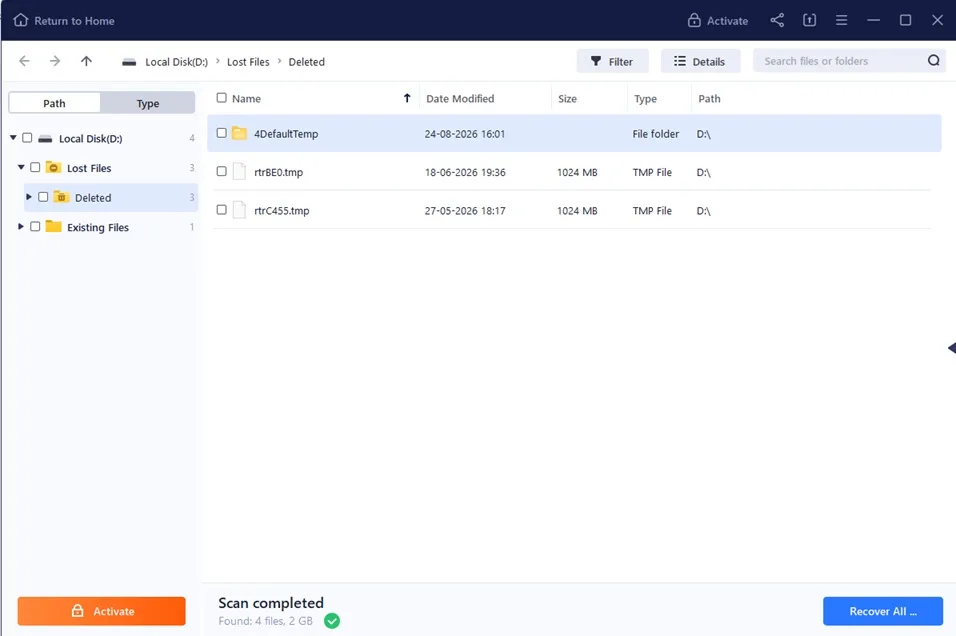Click the Lost Files folder icon in tree
Screen dimensions: 956x636
click(54, 167)
